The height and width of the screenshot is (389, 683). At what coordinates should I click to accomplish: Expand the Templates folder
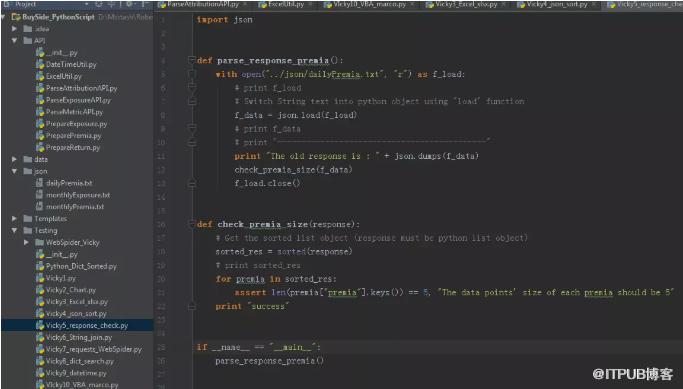(x=15, y=219)
